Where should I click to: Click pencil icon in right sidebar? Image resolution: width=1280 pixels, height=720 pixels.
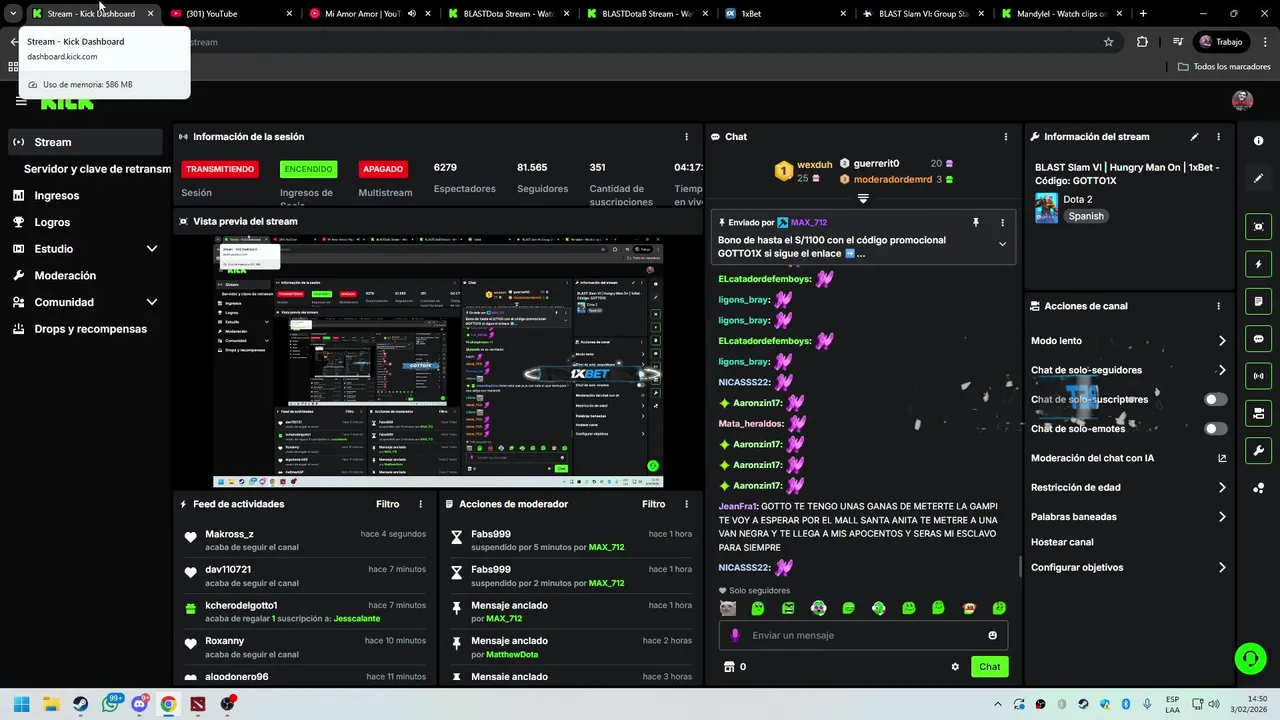tap(1258, 178)
